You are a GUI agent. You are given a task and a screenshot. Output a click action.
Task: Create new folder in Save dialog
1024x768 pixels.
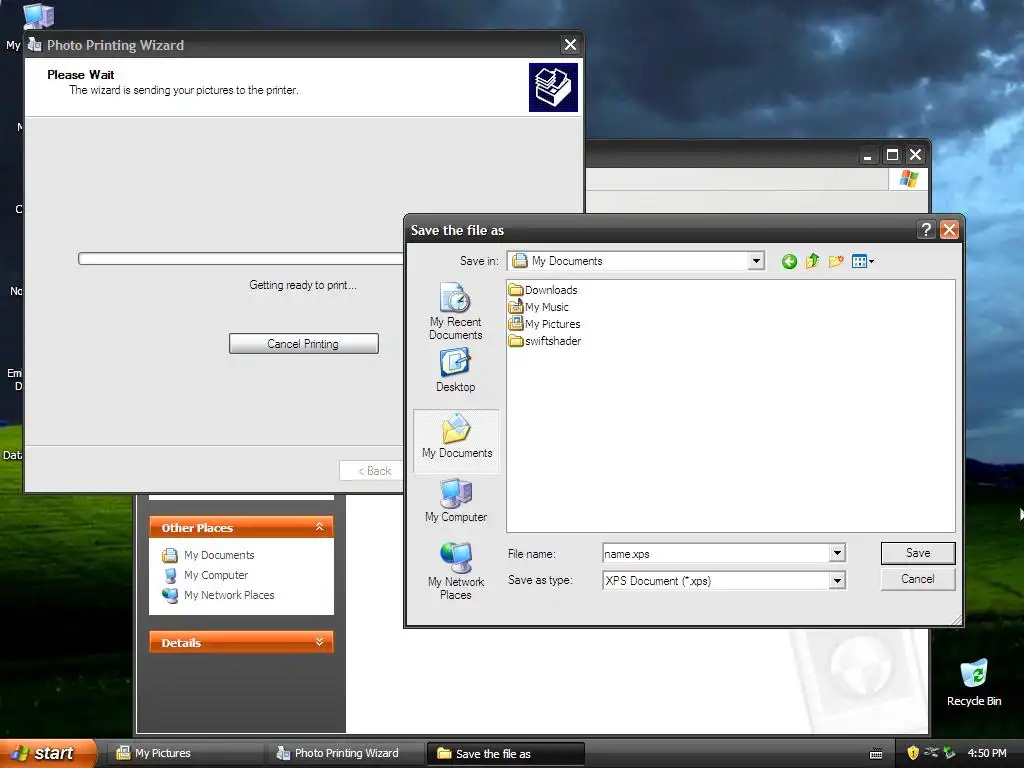tap(836, 262)
